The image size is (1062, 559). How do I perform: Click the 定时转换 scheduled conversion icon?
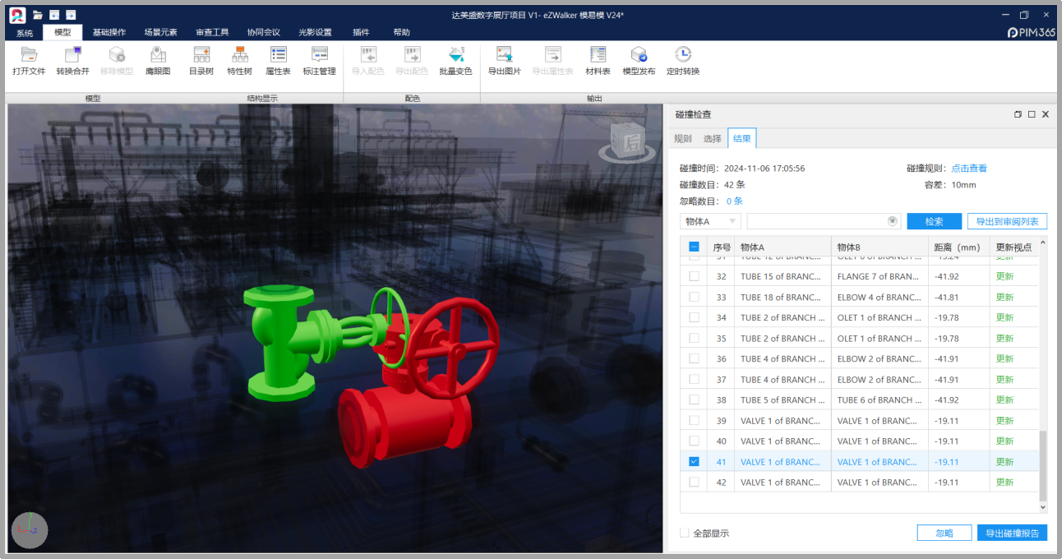tap(683, 55)
